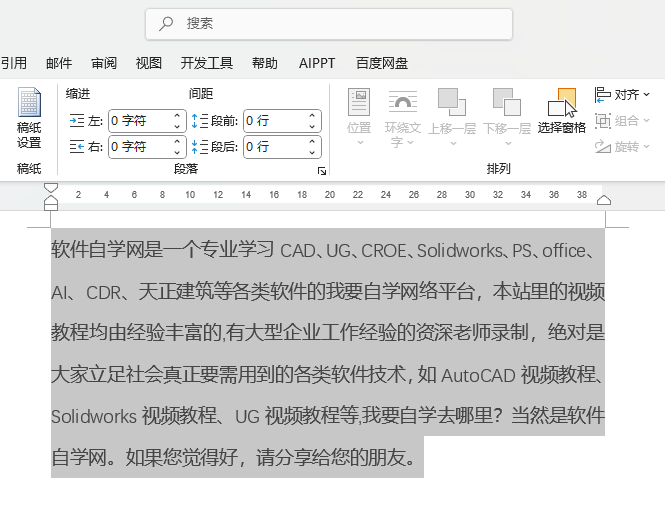Click the 下移一层 send backward icon
Image resolution: width=665 pixels, height=522 pixels.
click(x=507, y=102)
